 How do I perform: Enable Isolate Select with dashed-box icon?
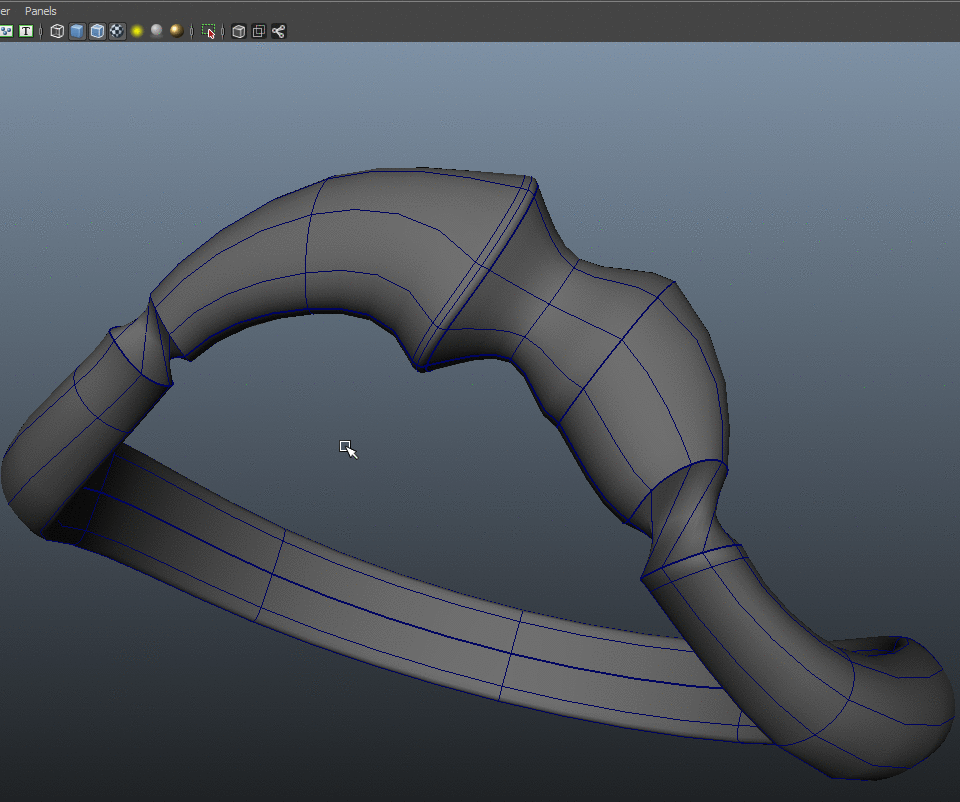tap(208, 31)
